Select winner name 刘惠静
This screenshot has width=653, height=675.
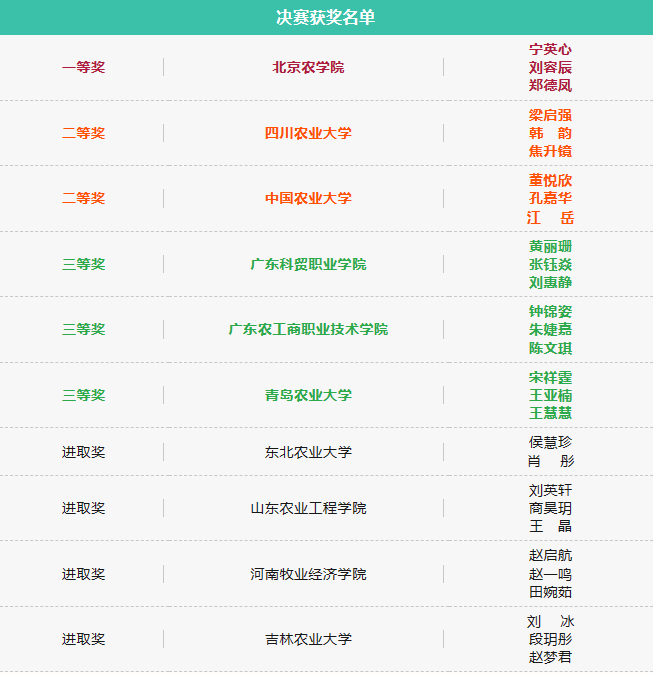coord(550,282)
